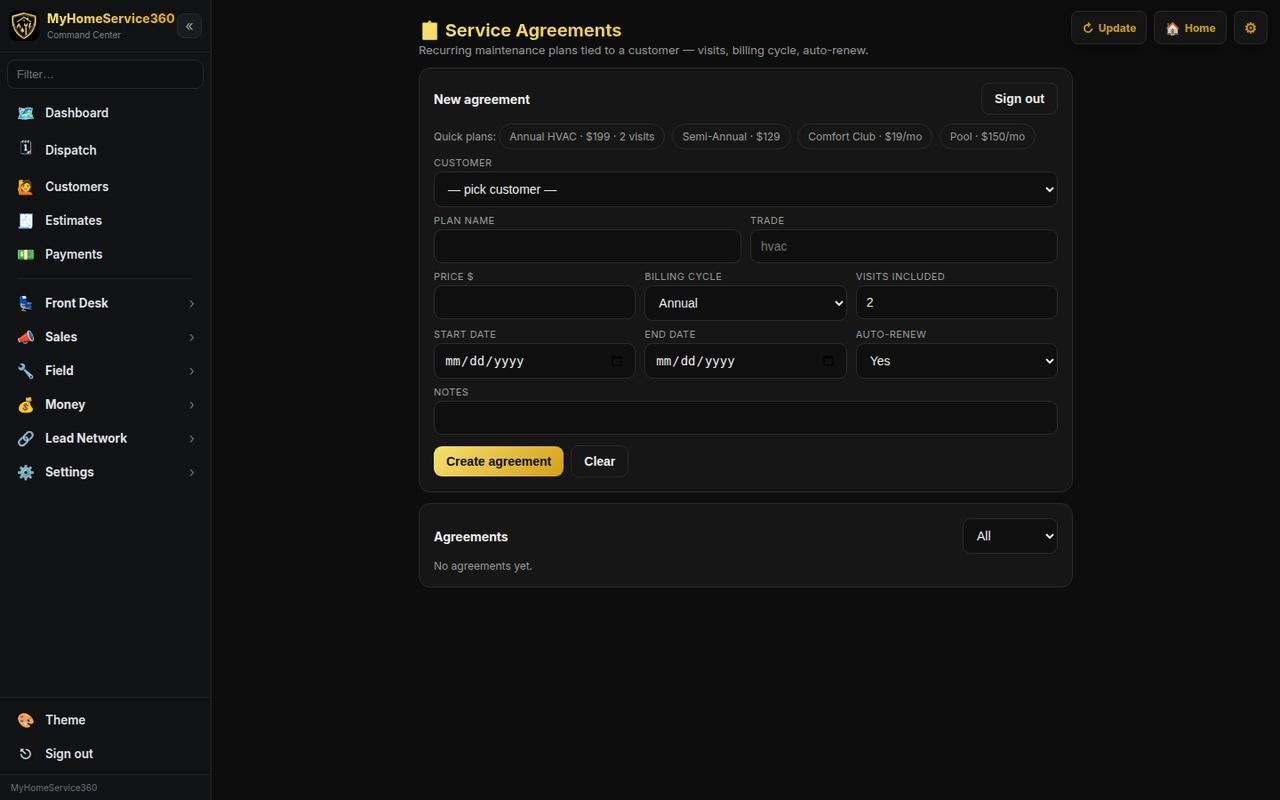
Task: Click Sign out in New agreement panel
Action: click(1019, 99)
